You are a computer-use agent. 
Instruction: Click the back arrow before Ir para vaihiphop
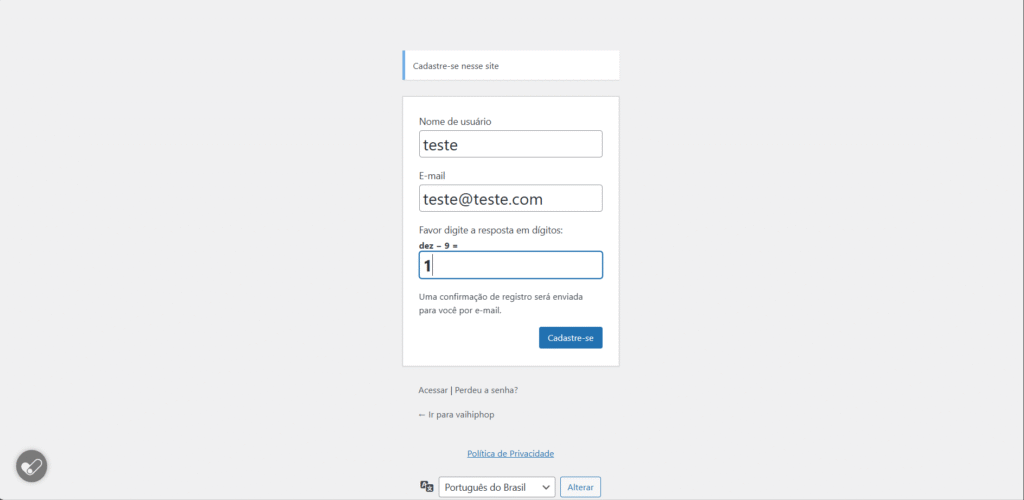click(x=422, y=414)
